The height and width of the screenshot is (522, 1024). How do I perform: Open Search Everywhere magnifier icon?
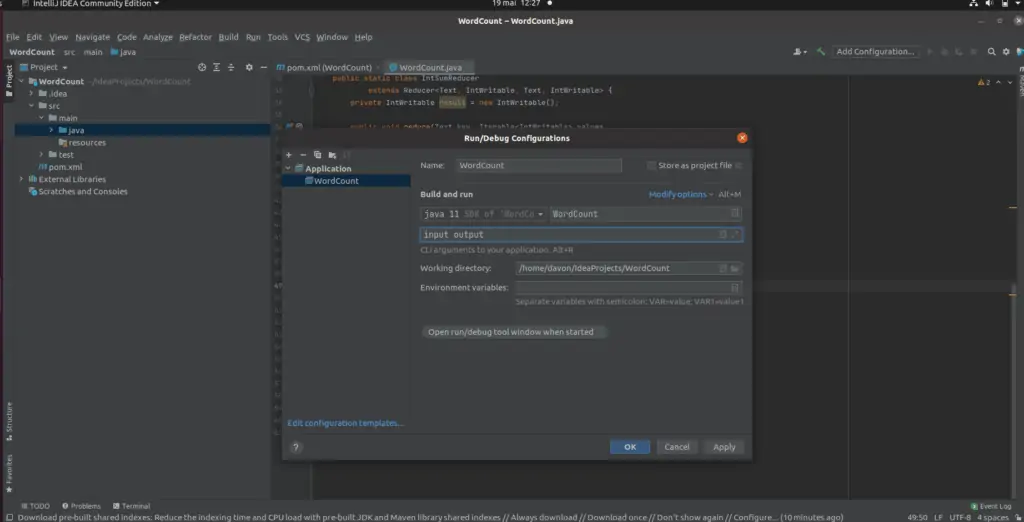coord(992,52)
